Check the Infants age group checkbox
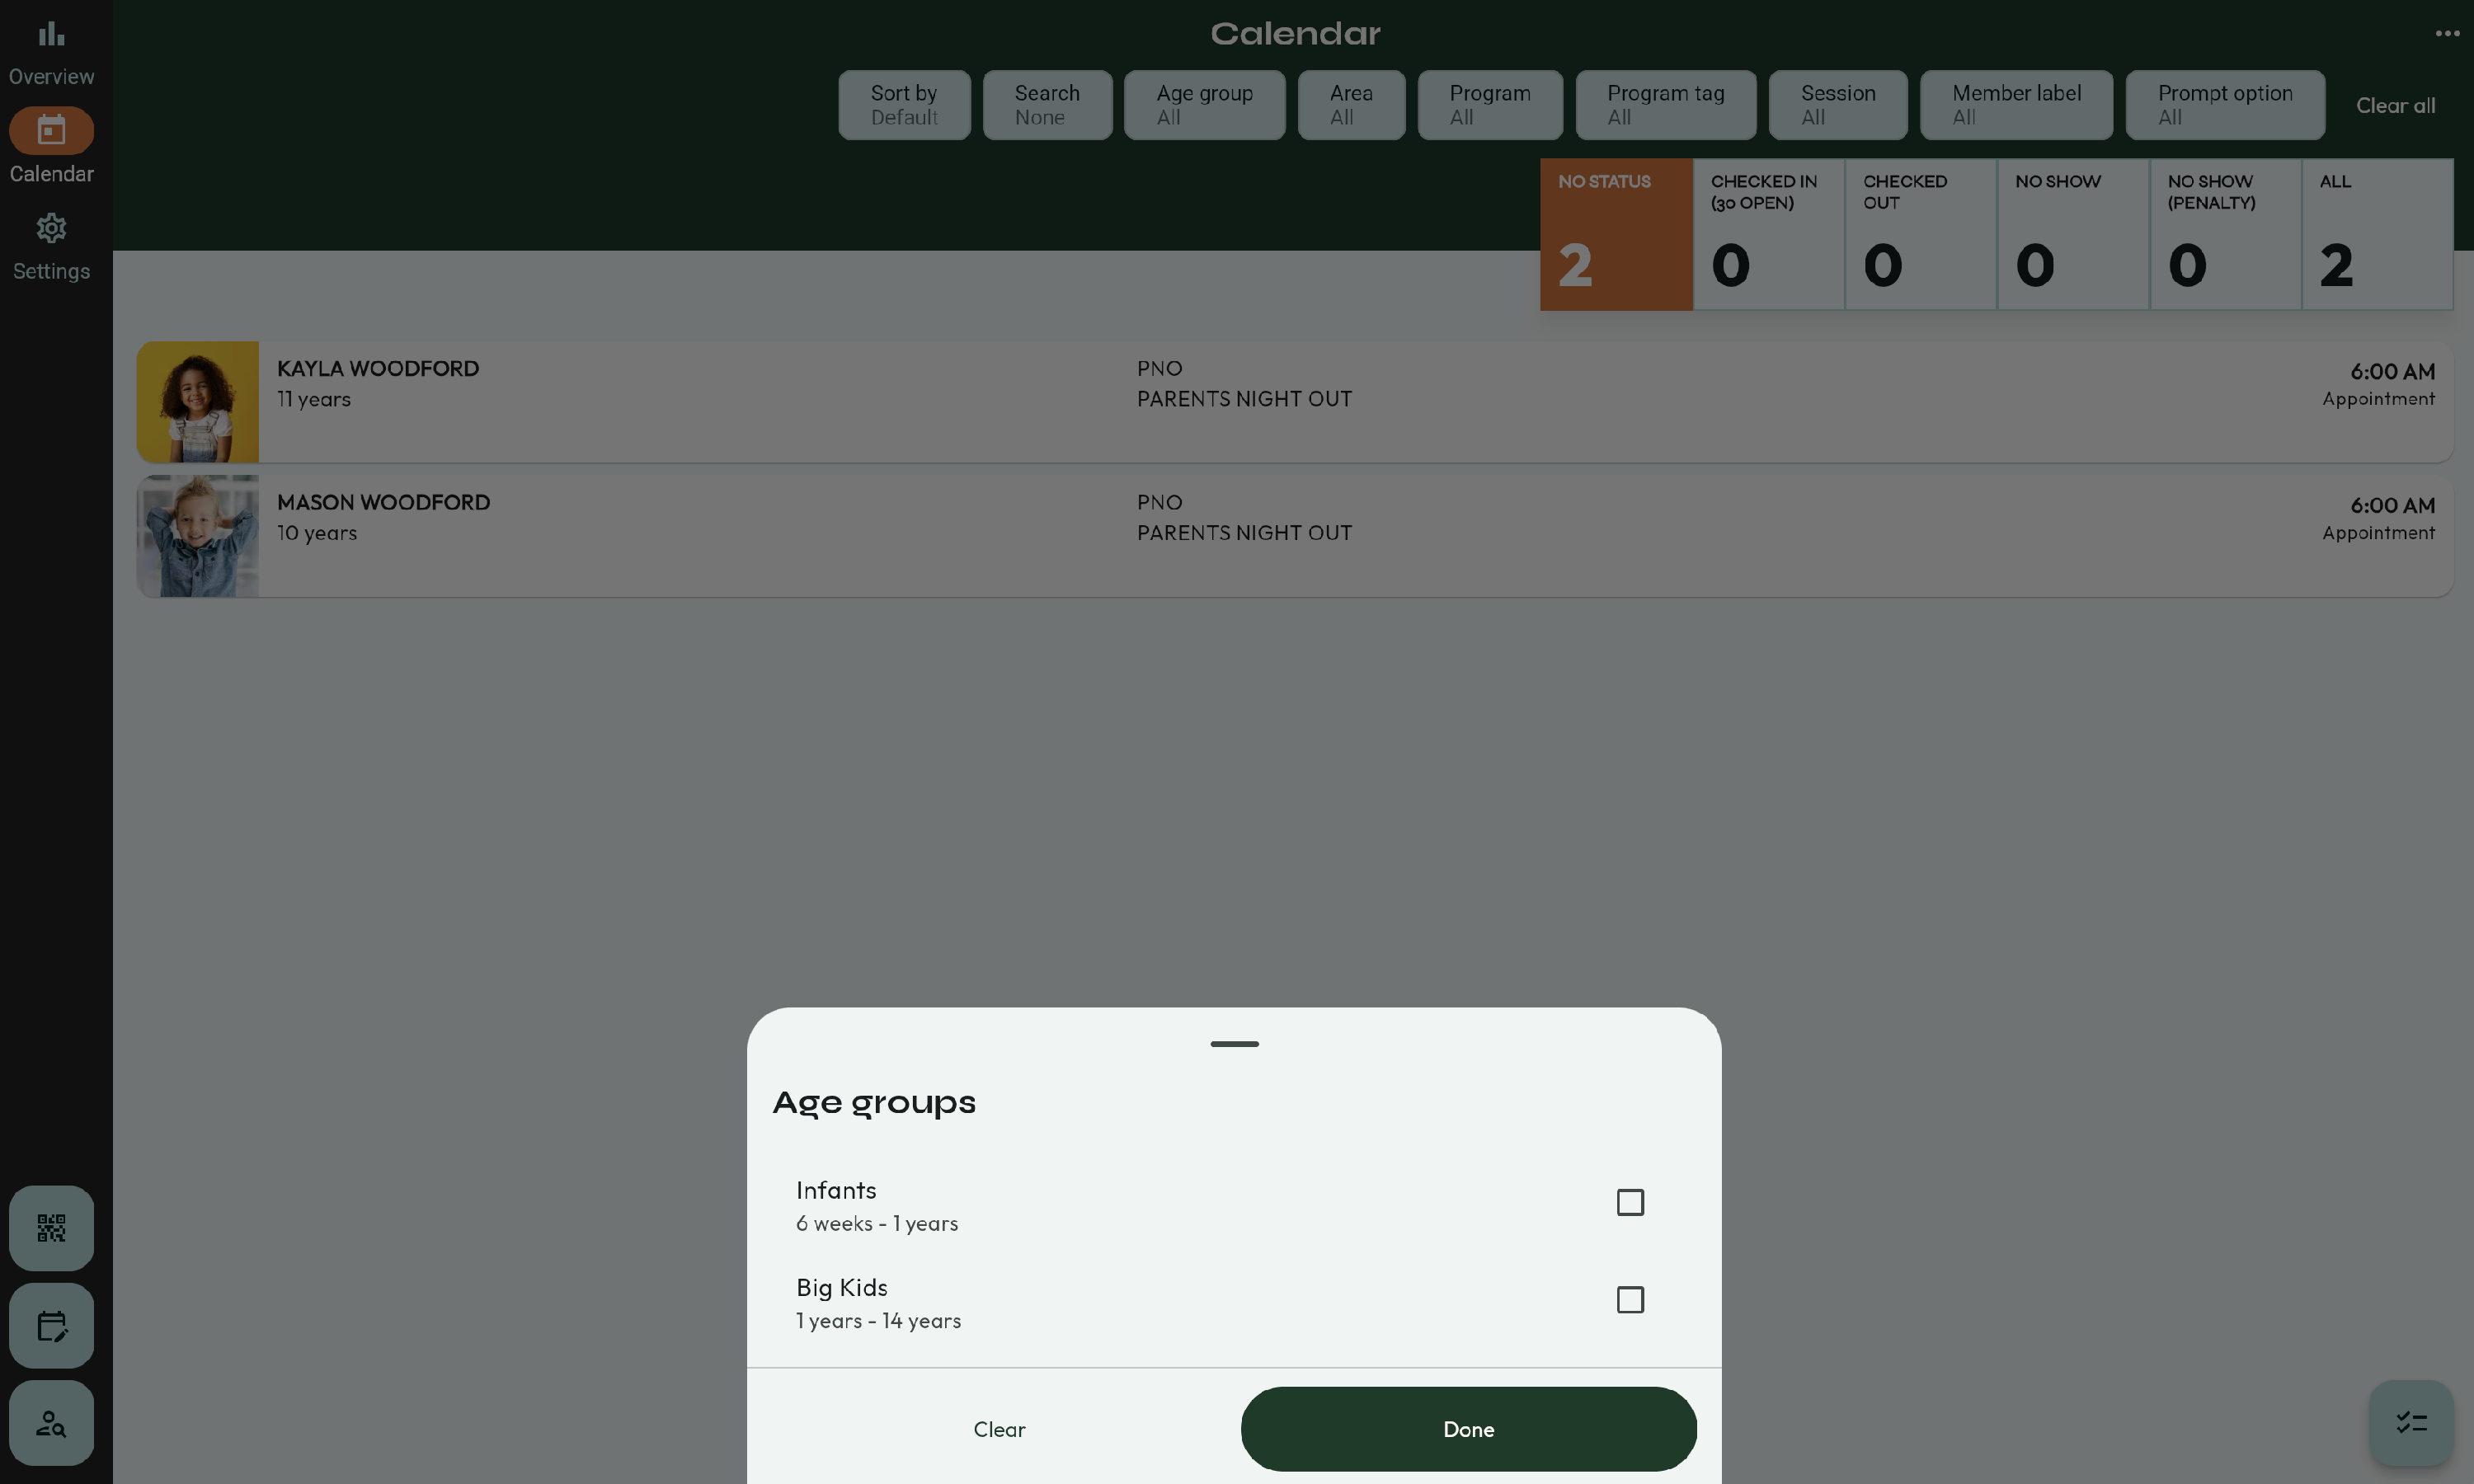2474x1484 pixels. (1629, 1202)
